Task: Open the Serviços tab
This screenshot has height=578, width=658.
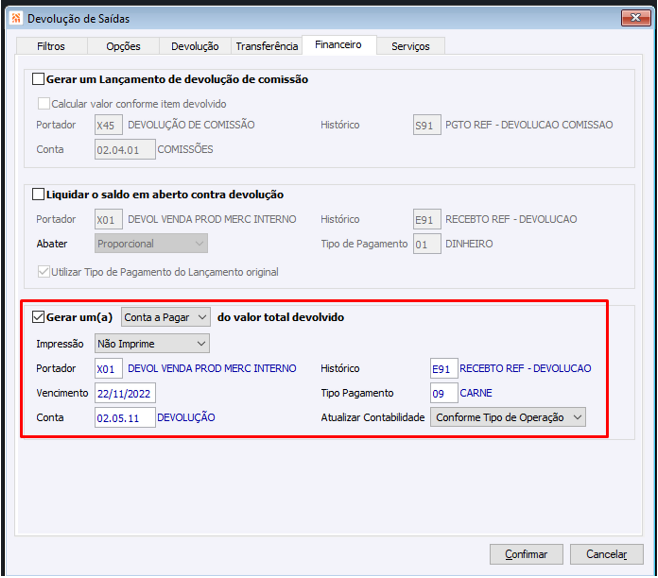Action: coord(410,46)
